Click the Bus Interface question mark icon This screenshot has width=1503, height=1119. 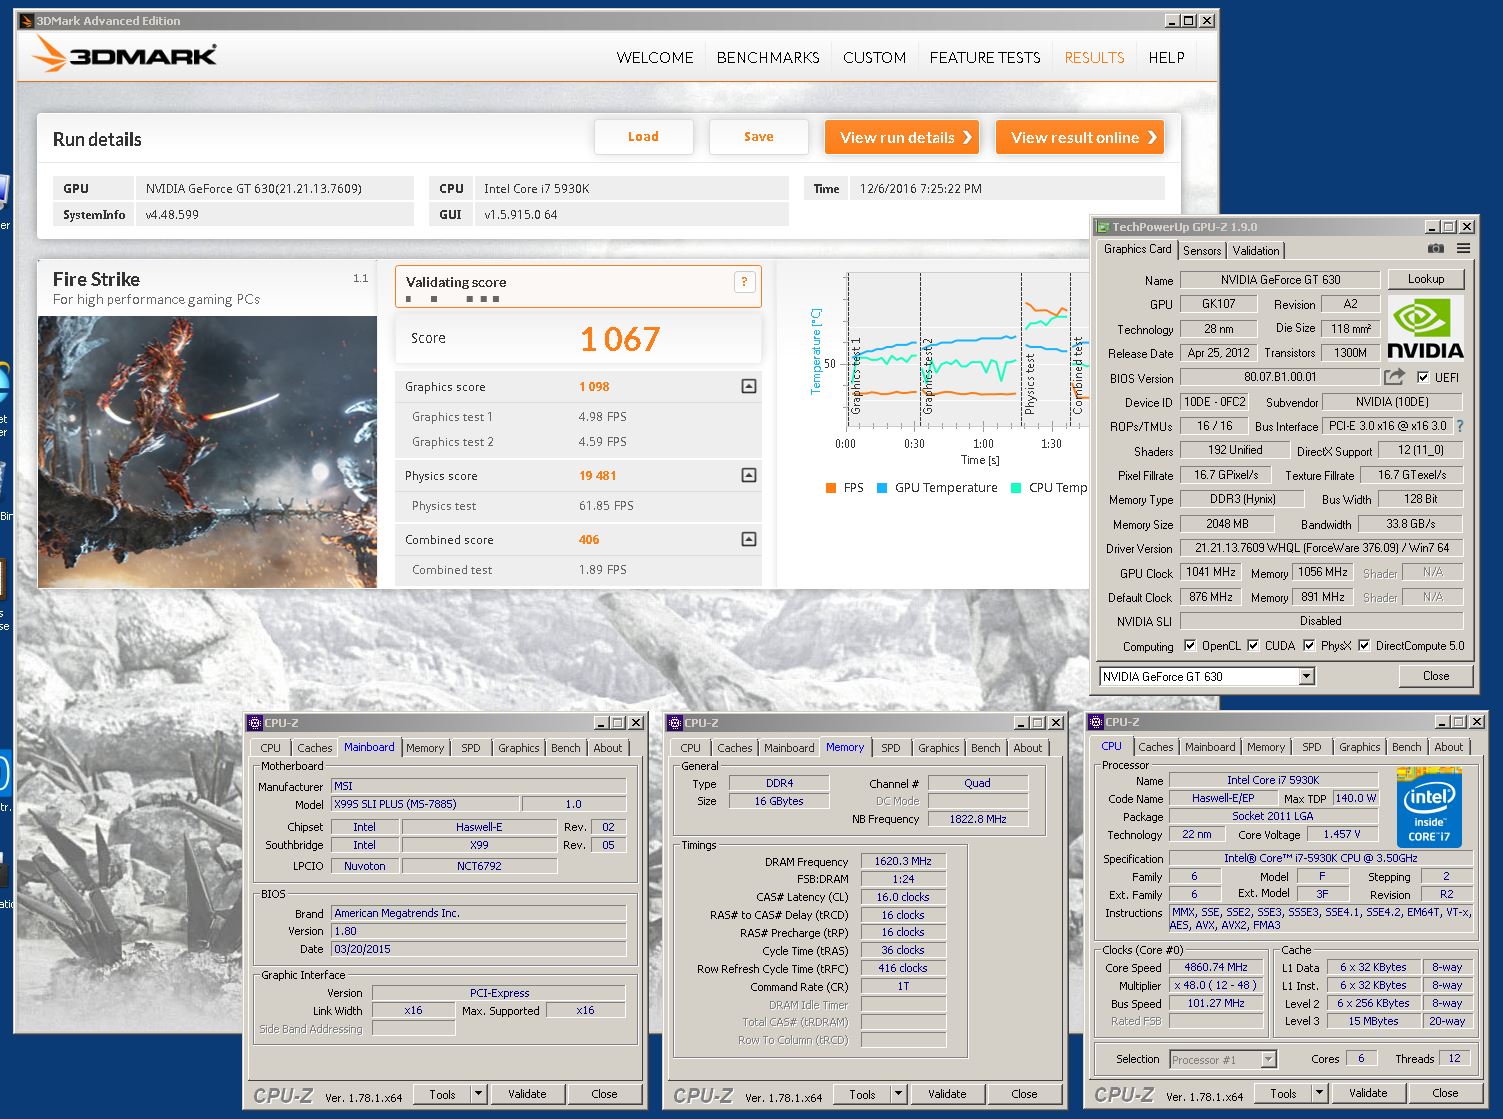[x=1460, y=426]
